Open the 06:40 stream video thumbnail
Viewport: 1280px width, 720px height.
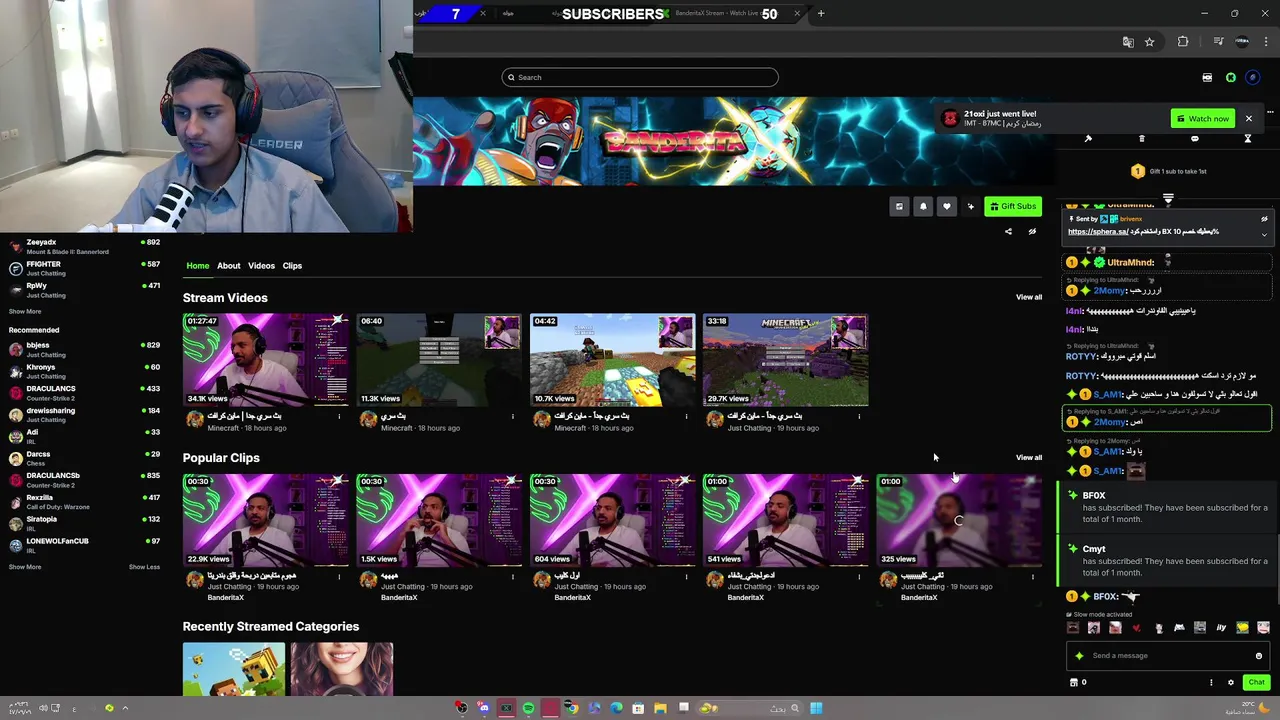439,360
